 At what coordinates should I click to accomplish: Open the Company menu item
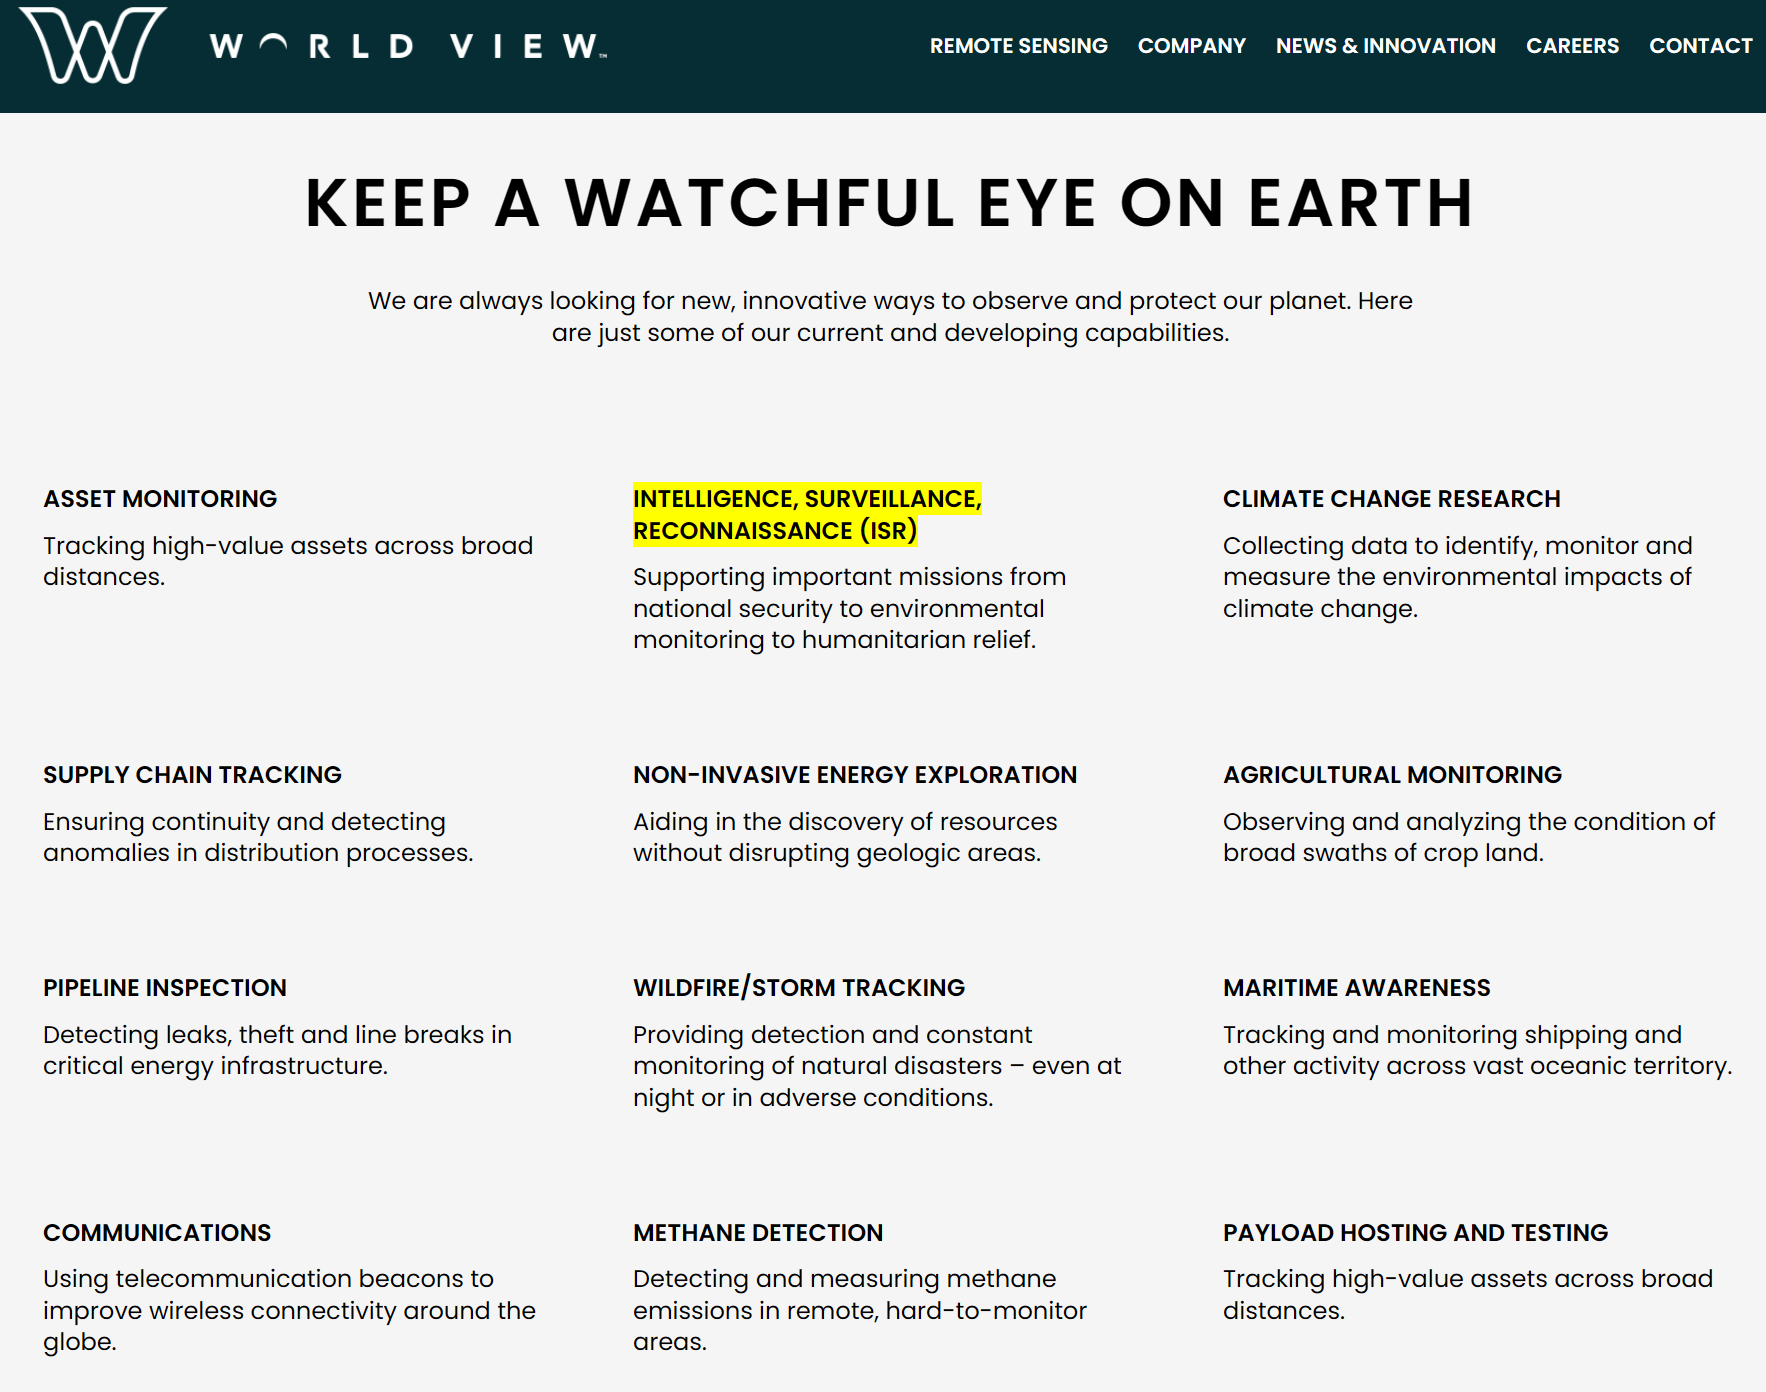[1191, 46]
